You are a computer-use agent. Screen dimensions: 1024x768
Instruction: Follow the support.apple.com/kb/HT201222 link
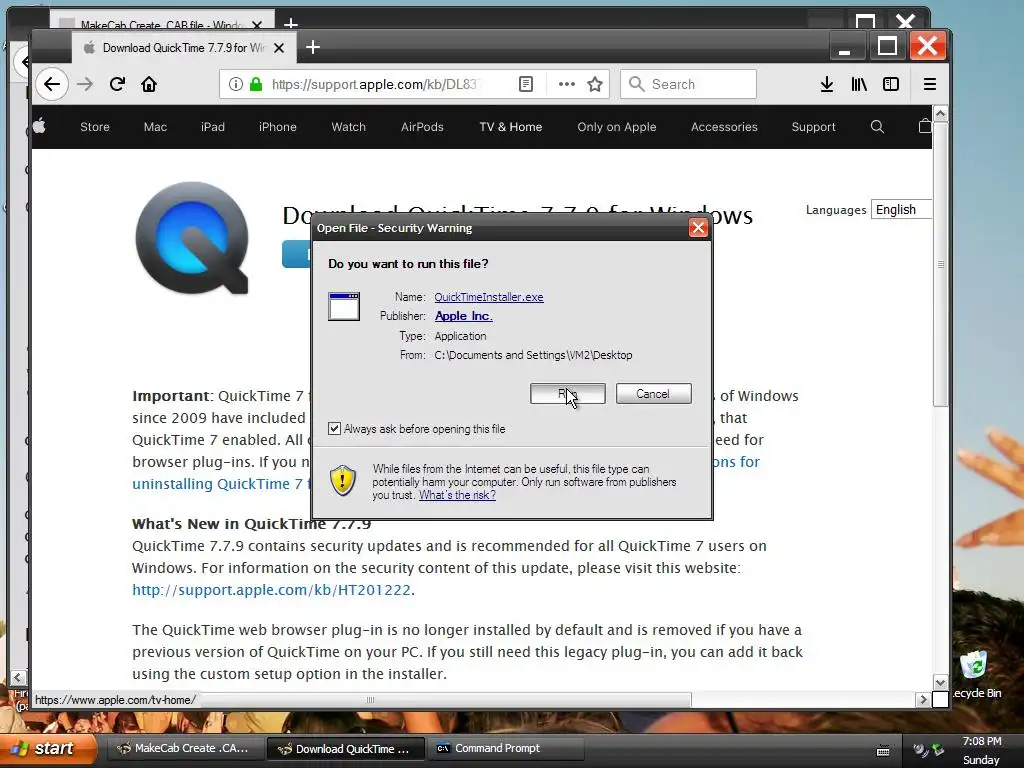click(271, 590)
